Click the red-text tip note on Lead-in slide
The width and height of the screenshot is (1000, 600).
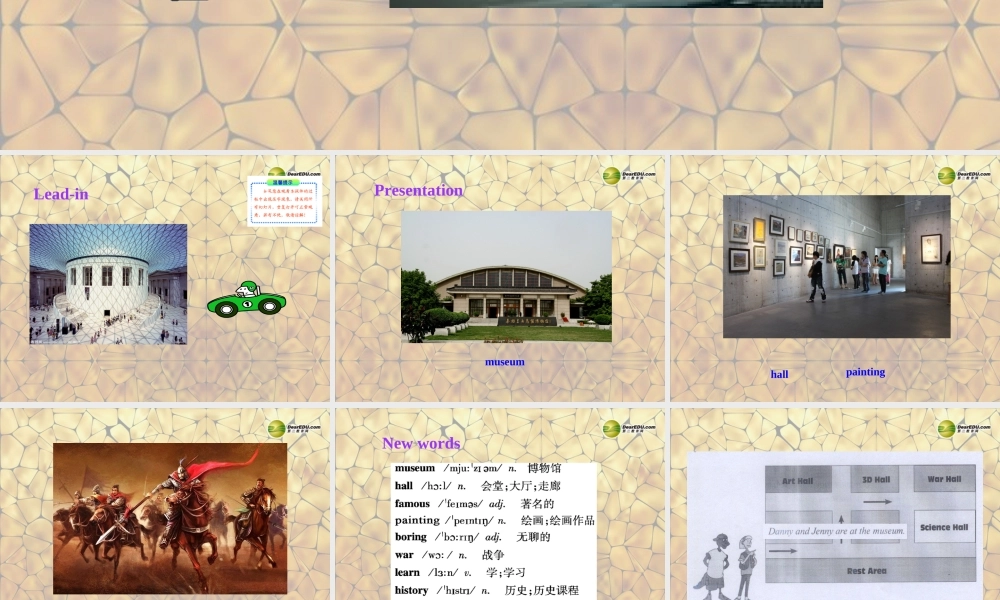[285, 201]
